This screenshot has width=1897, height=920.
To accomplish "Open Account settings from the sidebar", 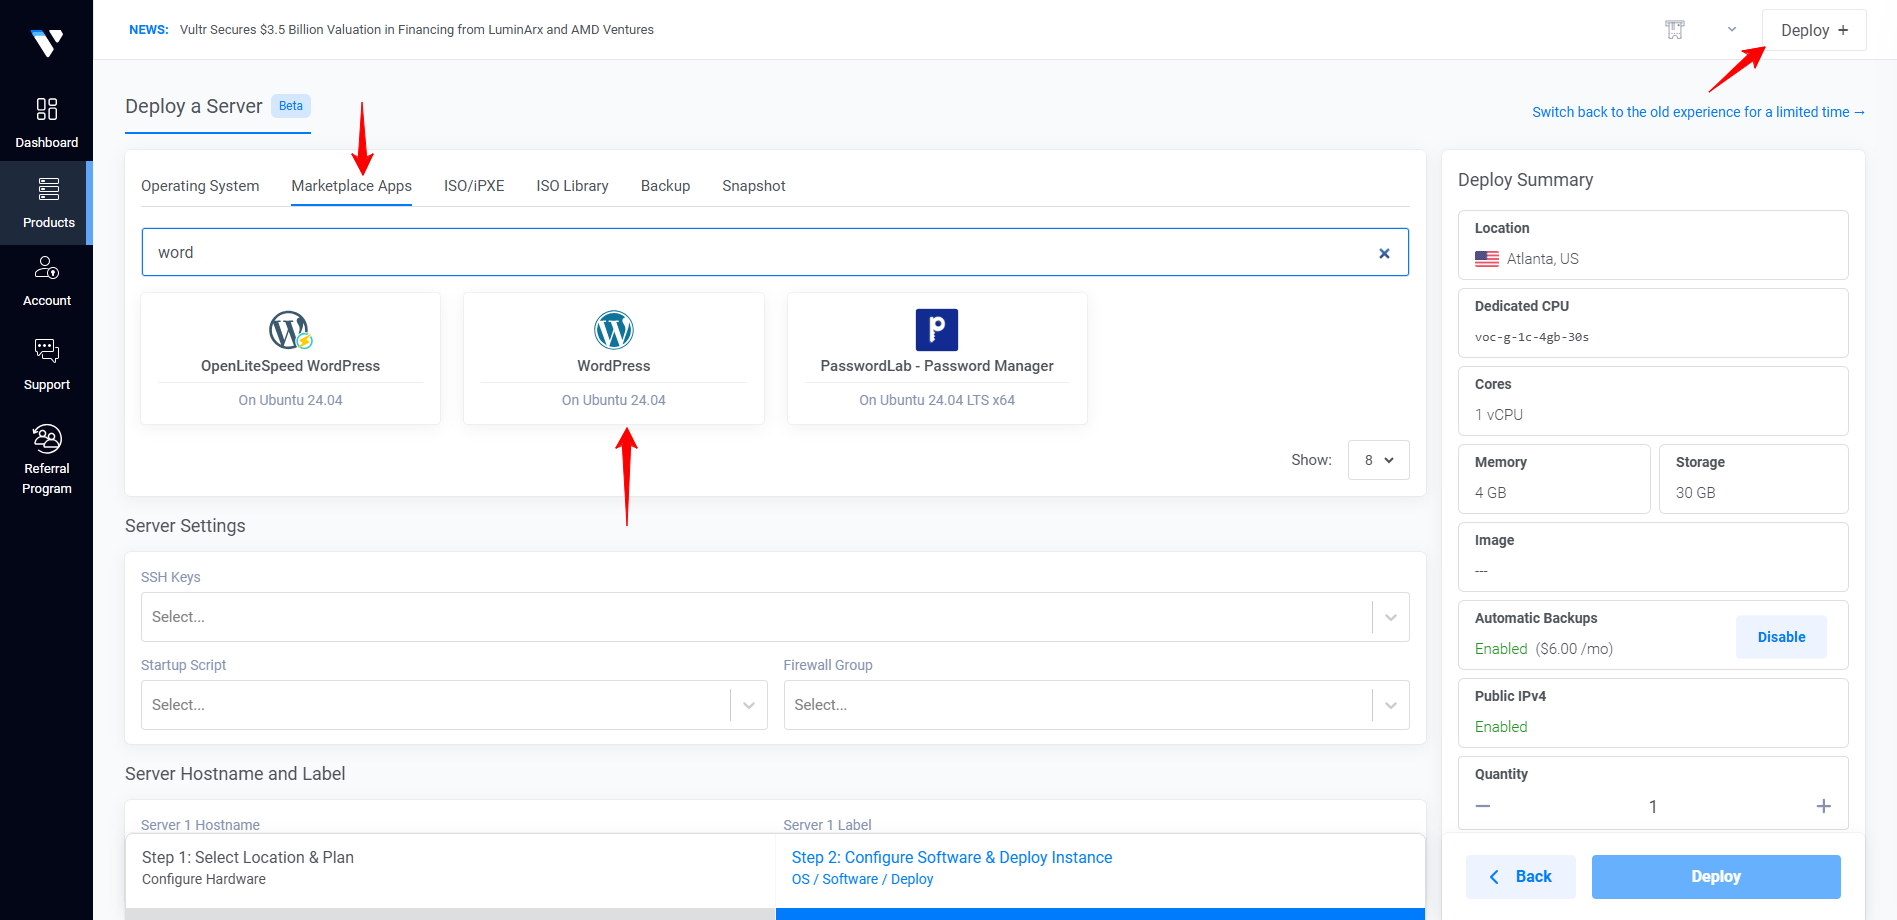I will coord(46,281).
